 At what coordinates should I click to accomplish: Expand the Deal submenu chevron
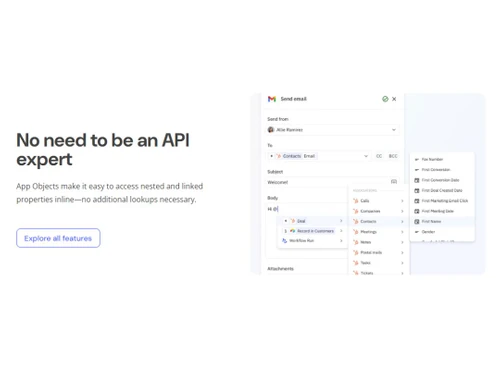pyautogui.click(x=341, y=221)
